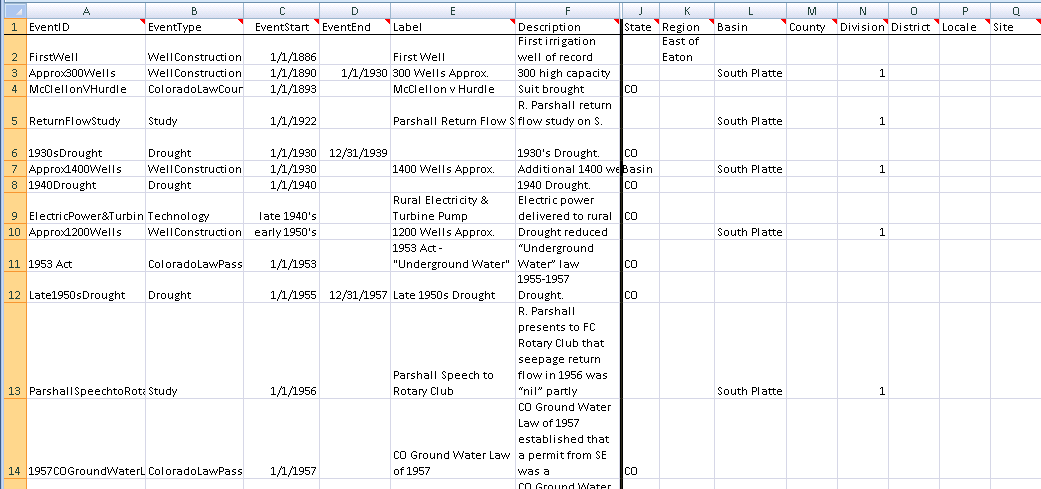Select the late 1940's start cell

point(281,208)
